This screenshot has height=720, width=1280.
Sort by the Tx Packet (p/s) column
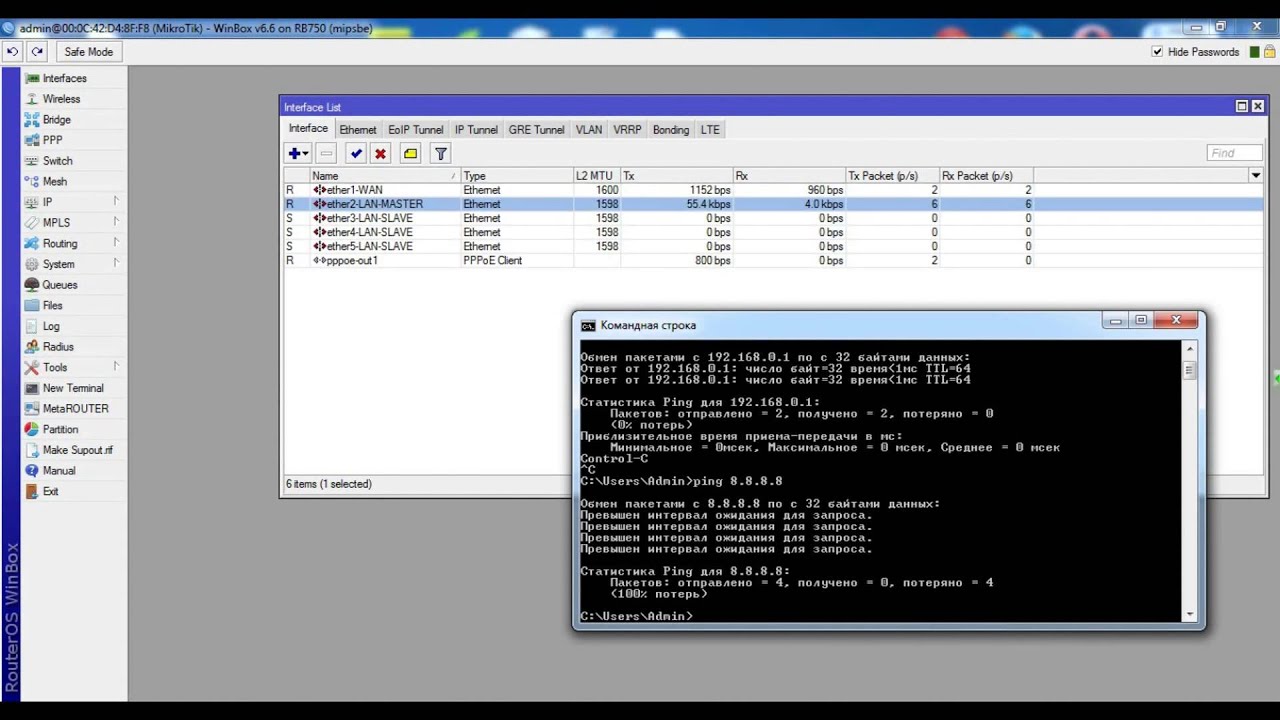(x=892, y=176)
